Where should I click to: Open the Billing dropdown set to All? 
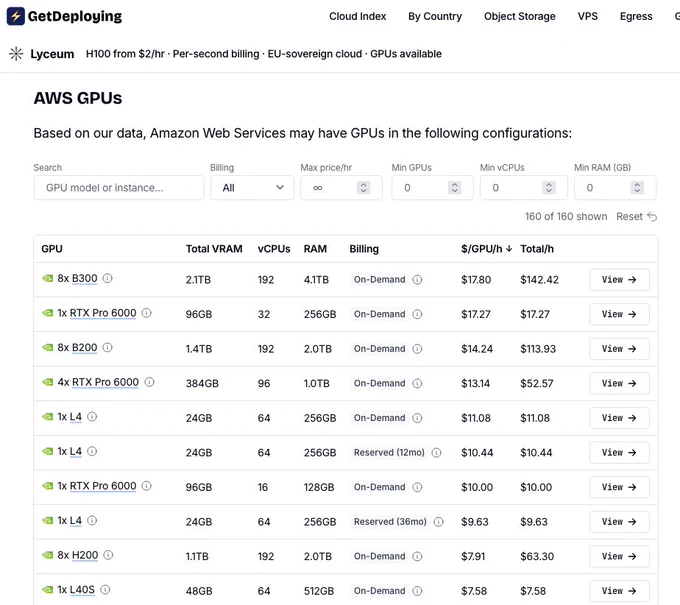[252, 188]
